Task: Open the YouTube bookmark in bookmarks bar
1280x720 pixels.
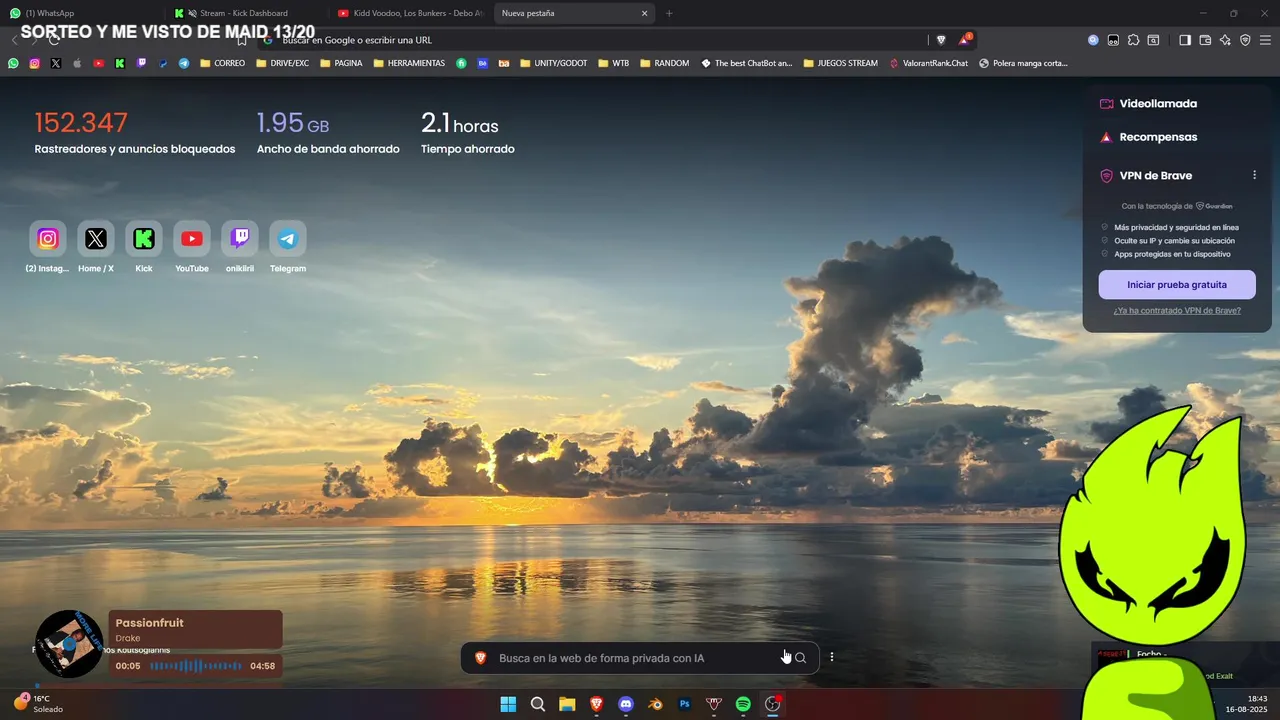Action: click(98, 63)
